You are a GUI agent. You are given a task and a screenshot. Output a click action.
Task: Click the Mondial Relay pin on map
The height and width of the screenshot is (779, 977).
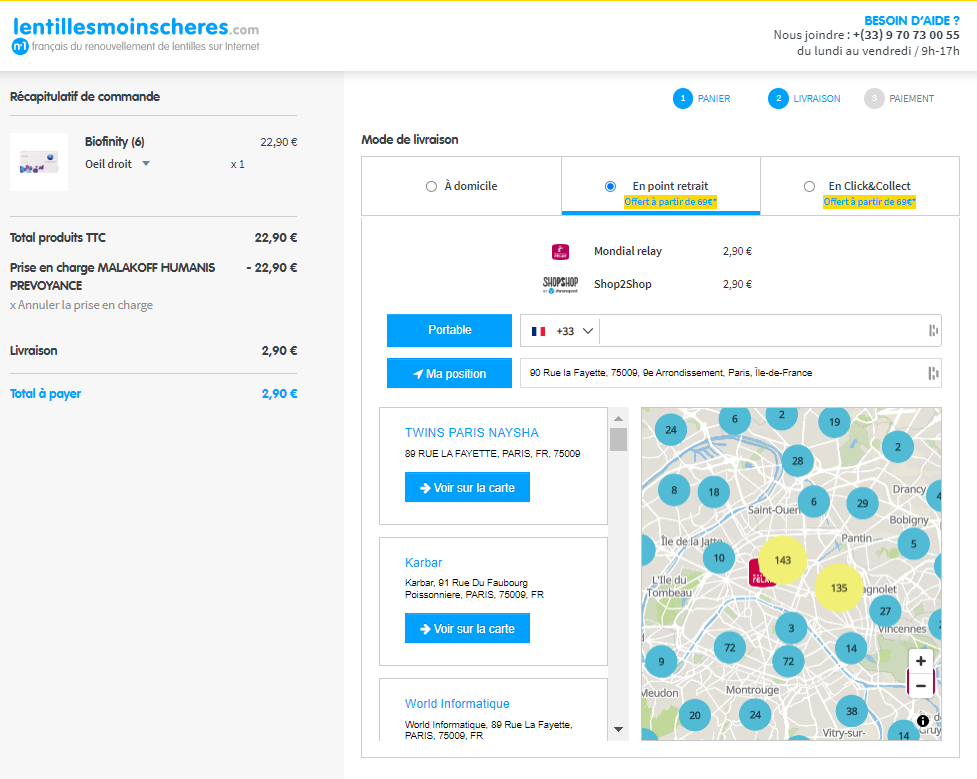[759, 573]
